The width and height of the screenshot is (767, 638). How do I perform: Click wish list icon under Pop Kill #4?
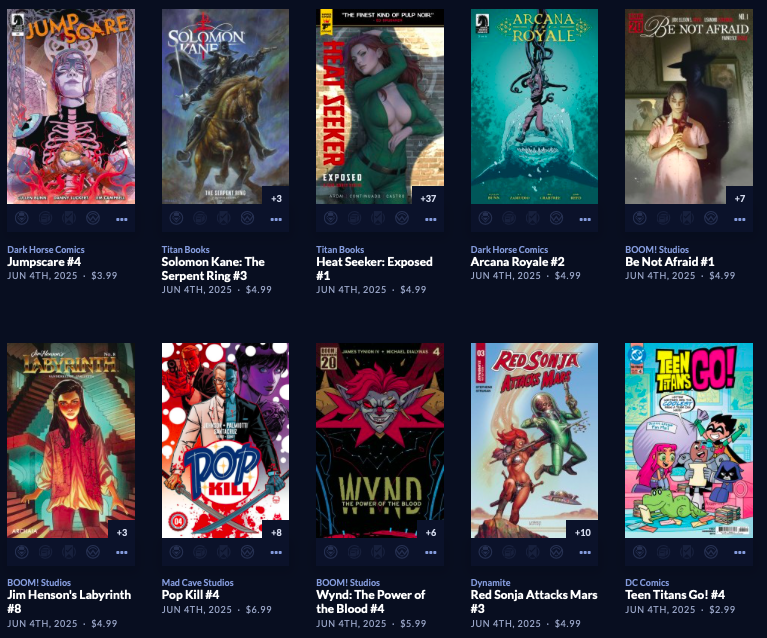point(248,552)
